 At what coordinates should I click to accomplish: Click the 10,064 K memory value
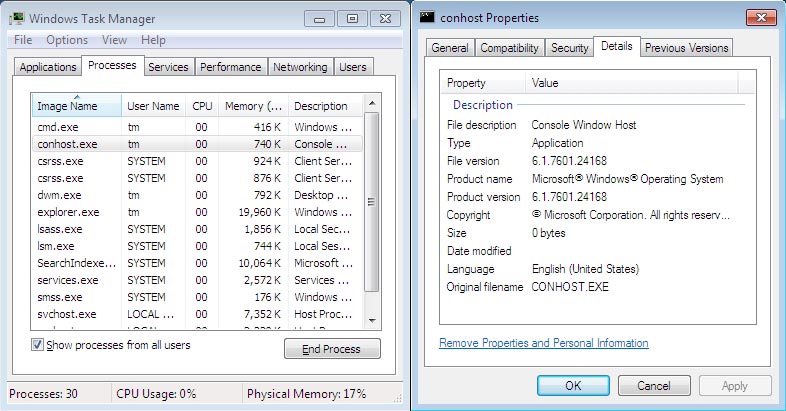click(x=260, y=263)
